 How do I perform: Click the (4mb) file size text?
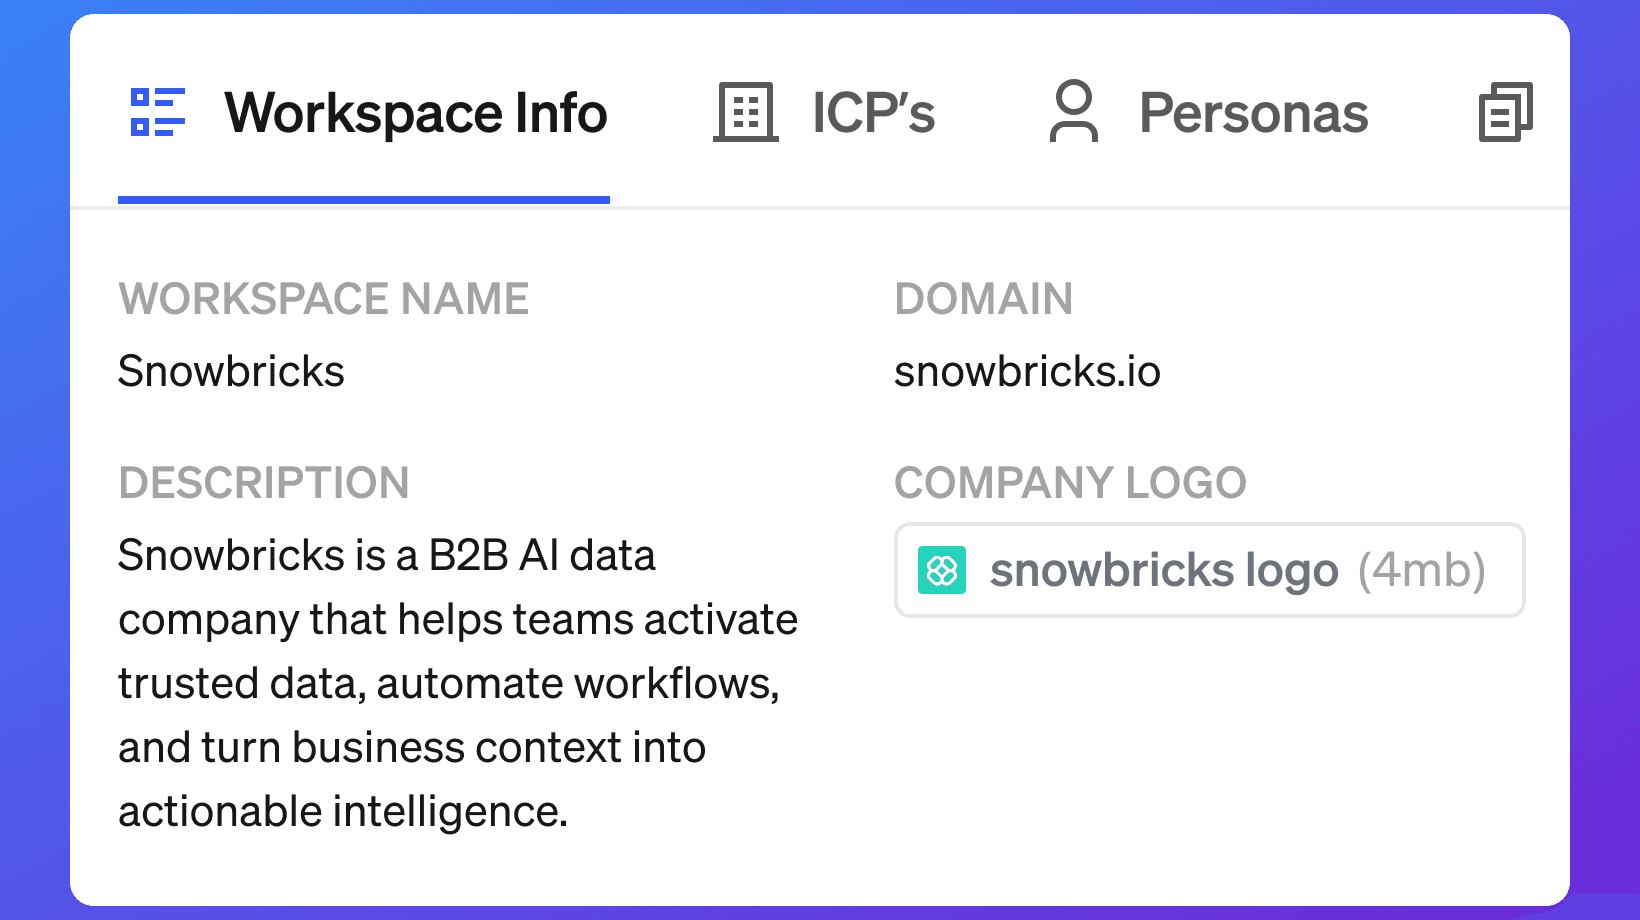[x=1421, y=570]
